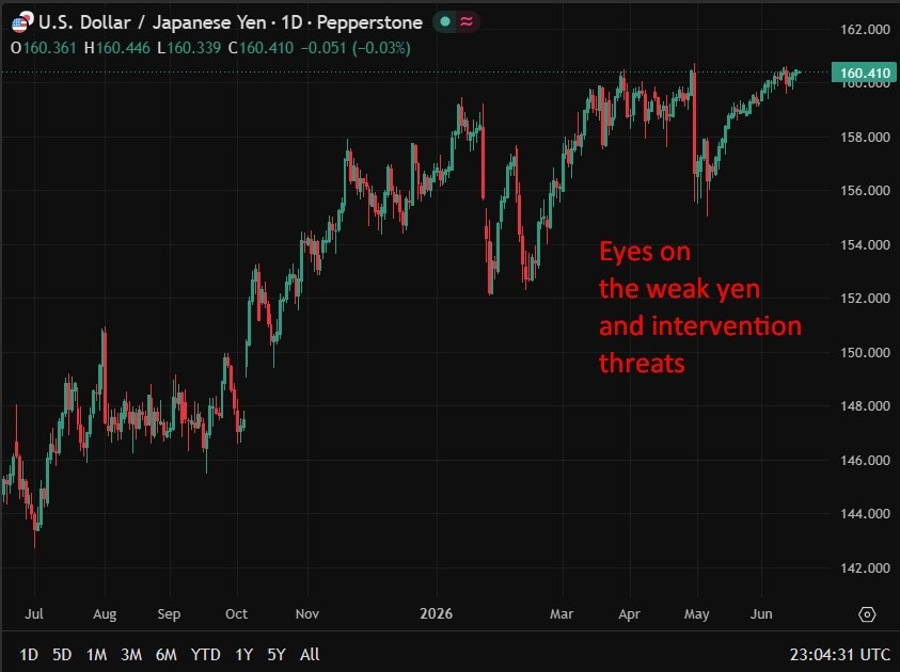Select the 1Y time range
Screen dimensions: 900x672
(x=244, y=655)
